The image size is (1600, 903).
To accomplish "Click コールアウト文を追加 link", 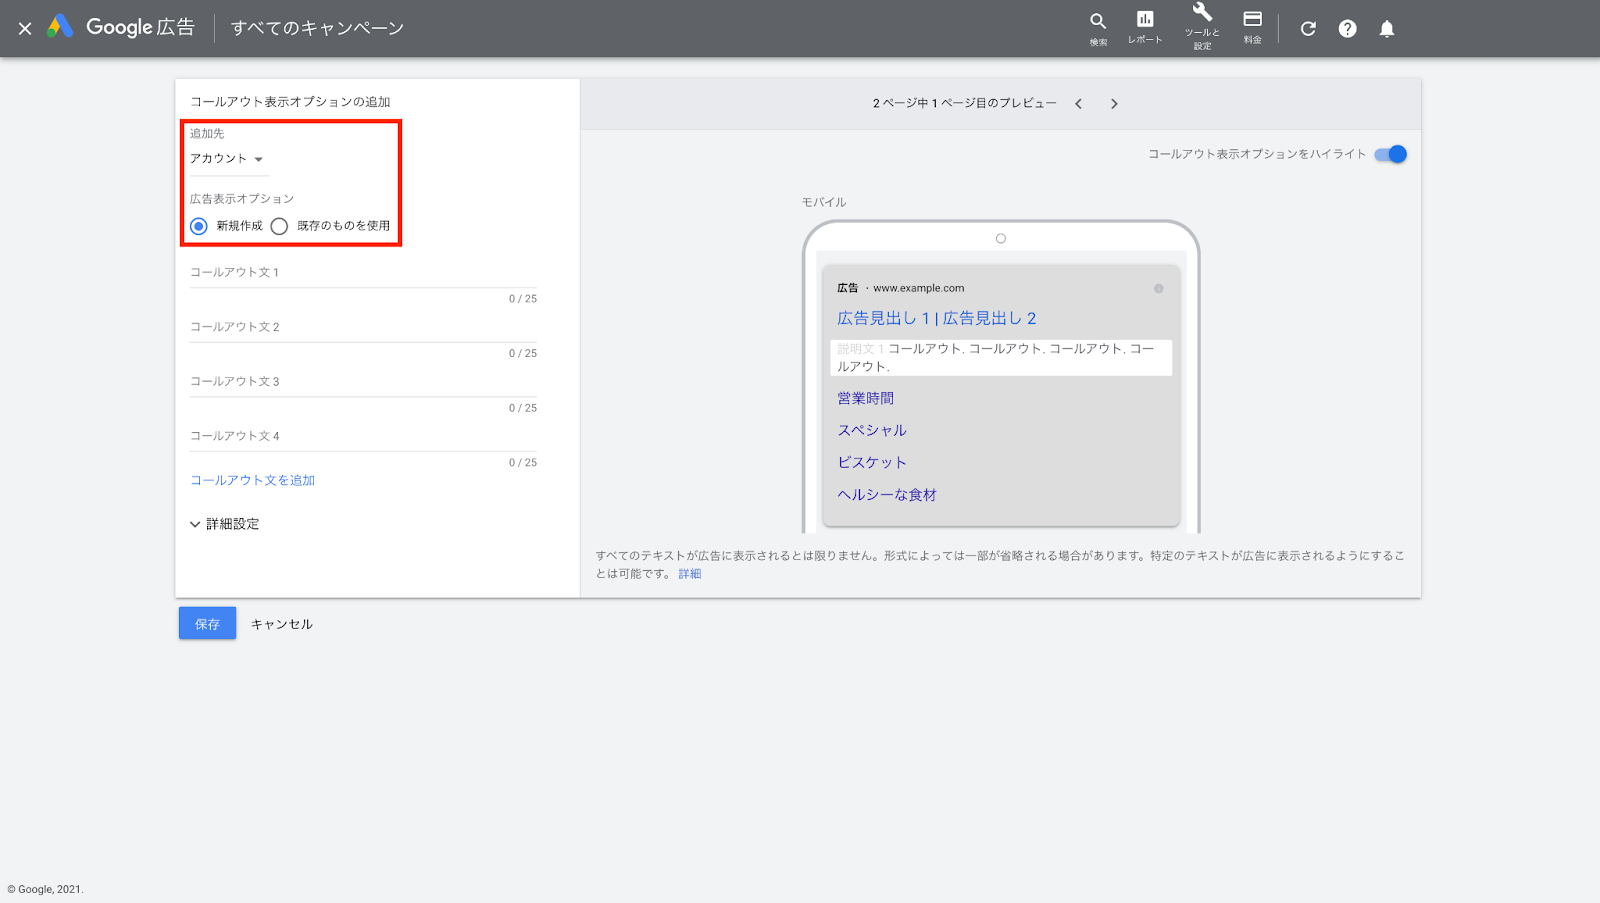I will coord(253,480).
